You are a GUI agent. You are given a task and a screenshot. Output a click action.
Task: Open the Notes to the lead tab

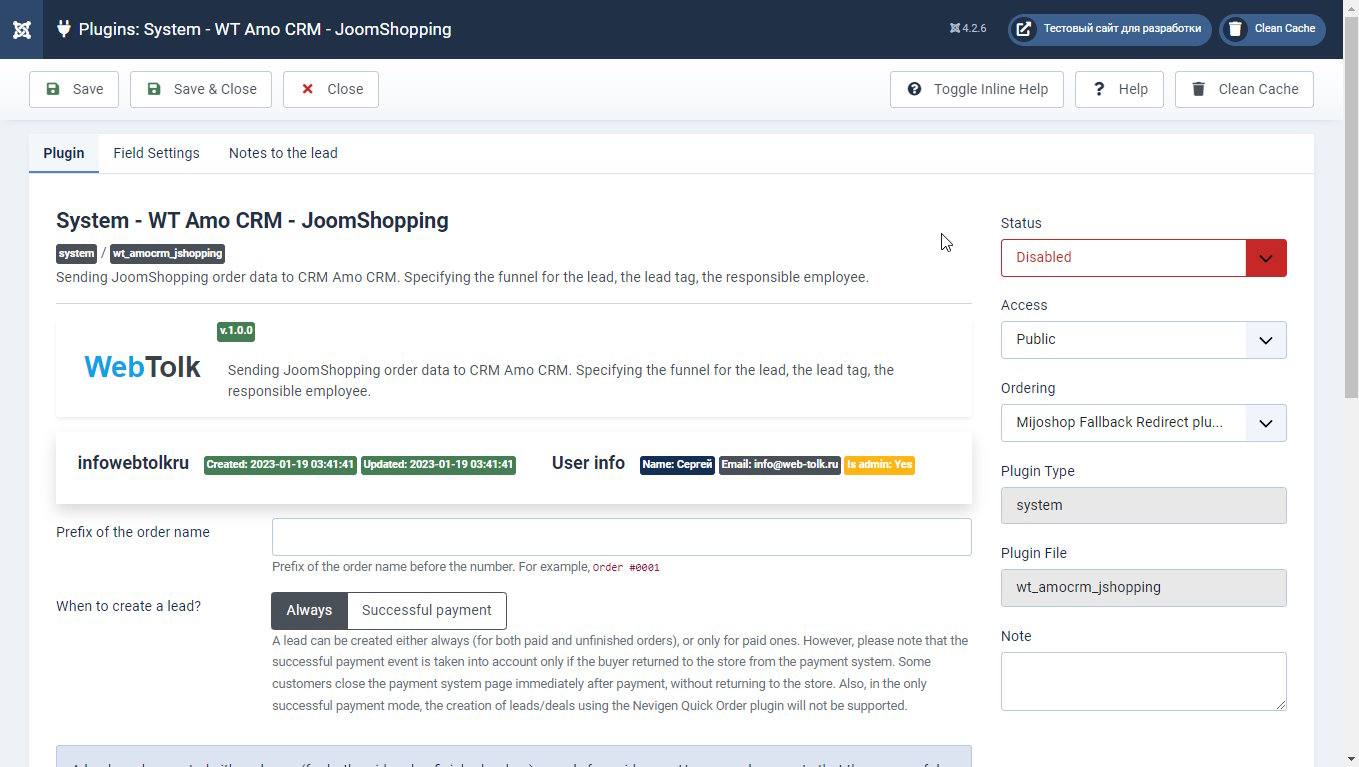click(x=283, y=153)
